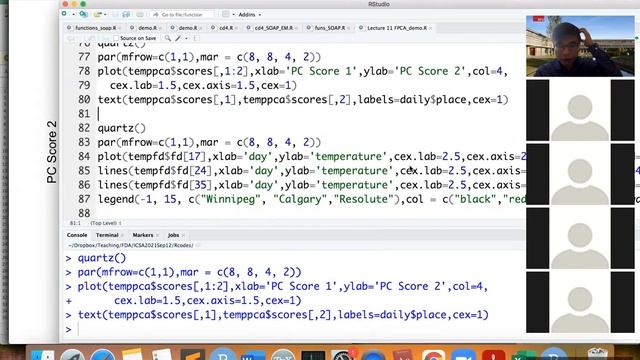
Task: Switch to functions_soap.R tab
Action: point(96,28)
